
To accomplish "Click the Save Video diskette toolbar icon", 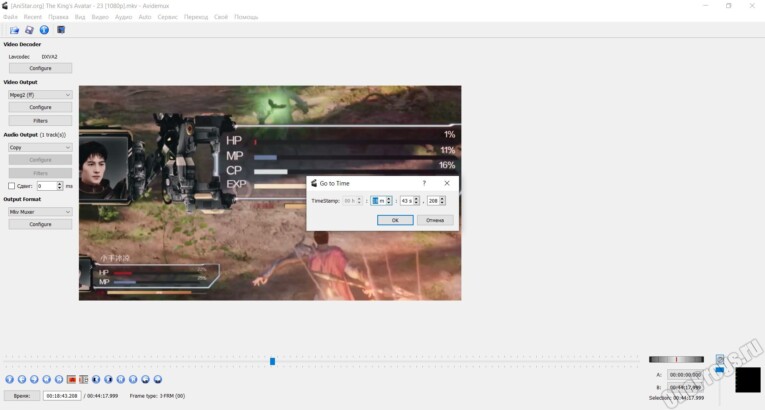I will (29, 30).
